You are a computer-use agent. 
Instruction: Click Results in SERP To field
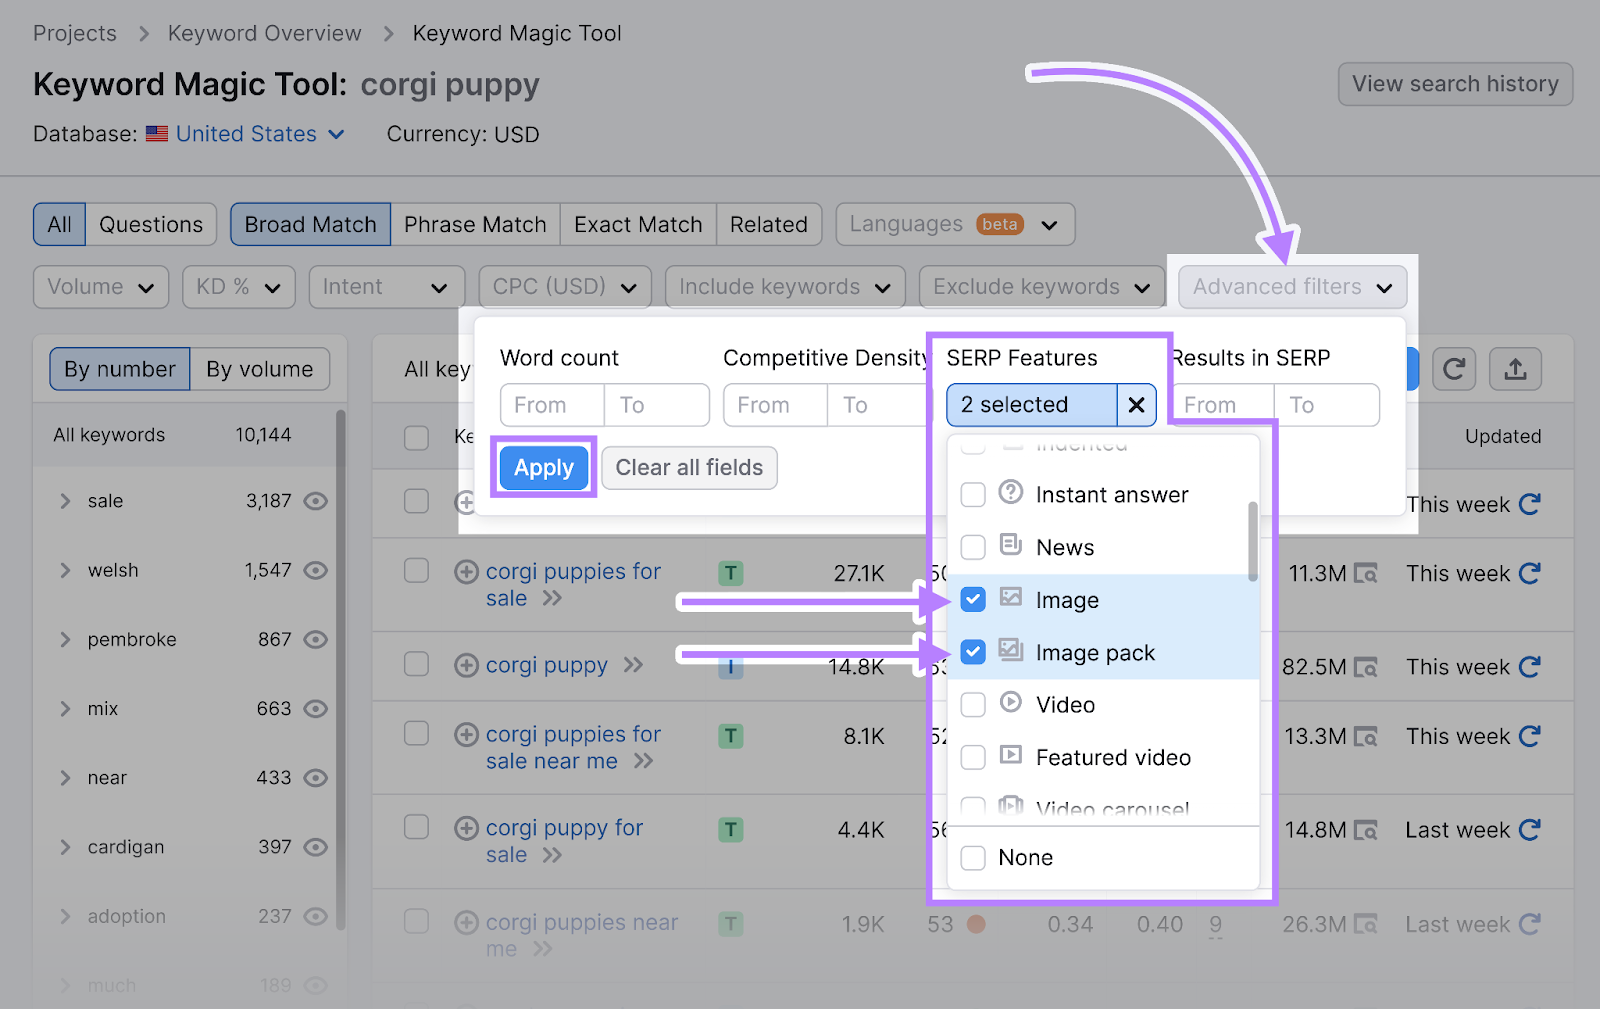[1327, 405]
